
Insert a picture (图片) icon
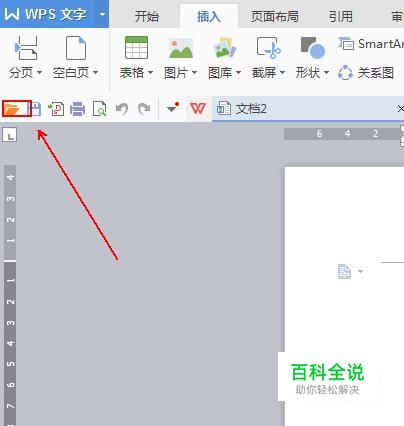click(180, 48)
